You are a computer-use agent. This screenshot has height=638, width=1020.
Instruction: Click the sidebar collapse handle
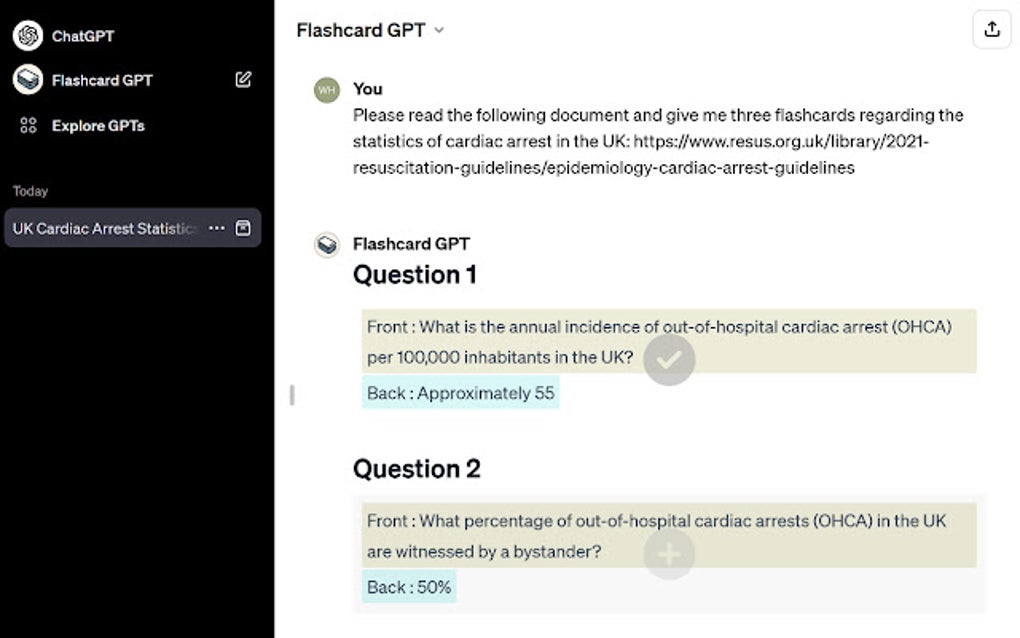[x=291, y=395]
